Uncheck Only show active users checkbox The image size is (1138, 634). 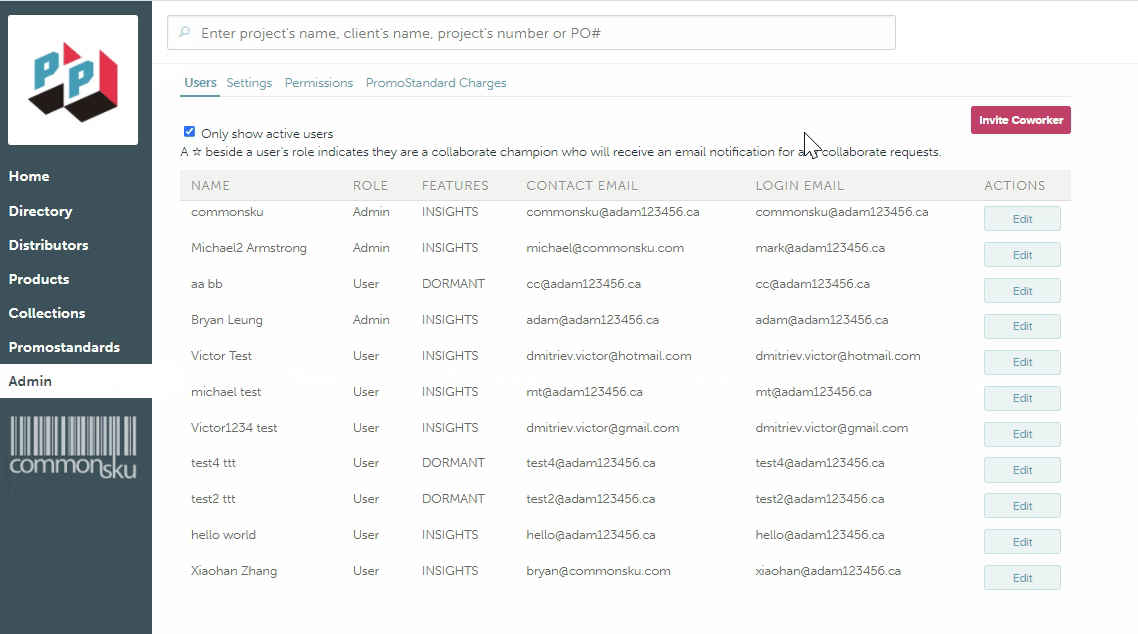189,132
